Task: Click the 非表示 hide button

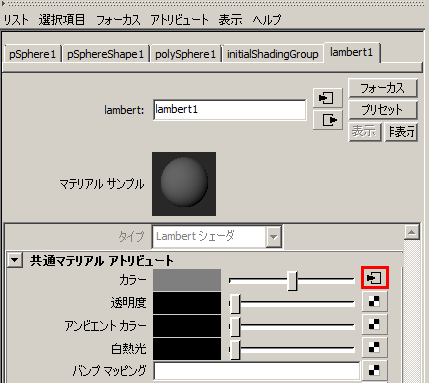Action: point(401,132)
